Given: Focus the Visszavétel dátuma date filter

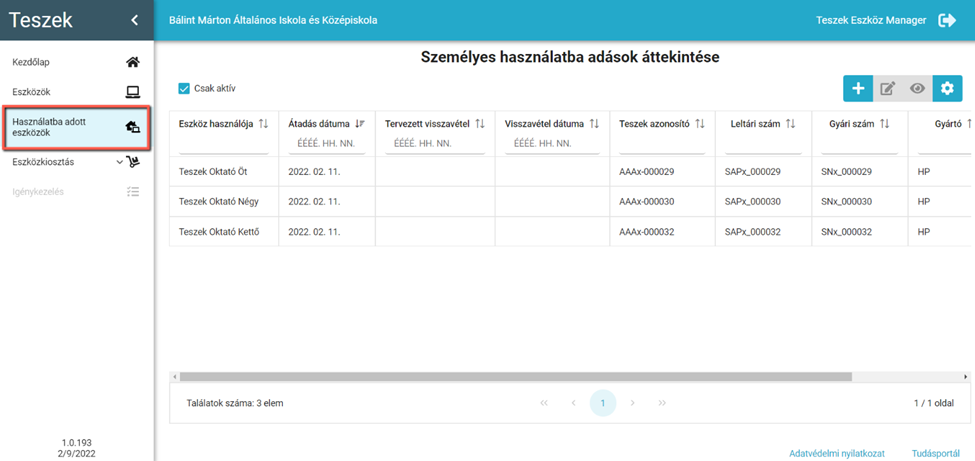Looking at the screenshot, I should click(x=552, y=144).
